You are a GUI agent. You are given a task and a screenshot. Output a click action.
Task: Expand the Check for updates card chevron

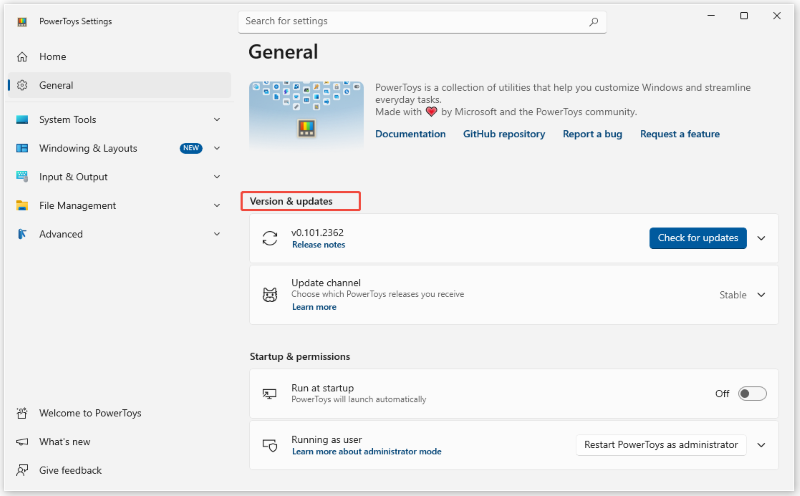761,238
